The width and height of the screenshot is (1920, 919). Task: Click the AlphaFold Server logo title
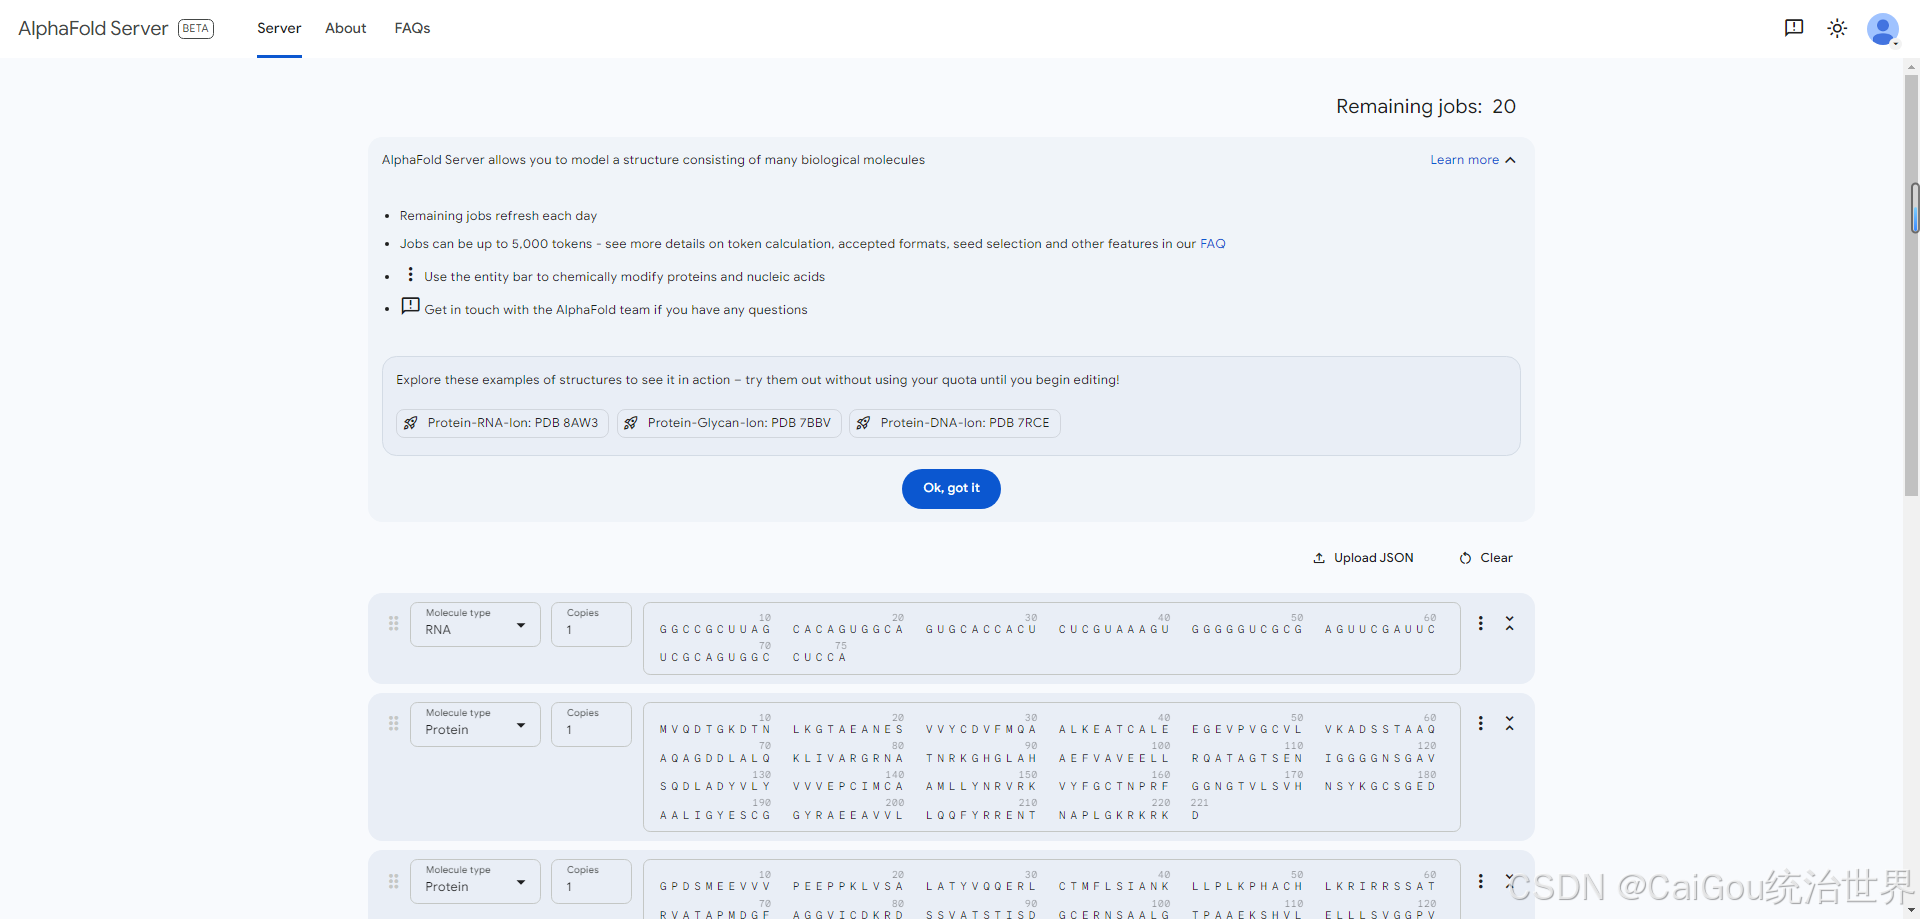coord(93,28)
